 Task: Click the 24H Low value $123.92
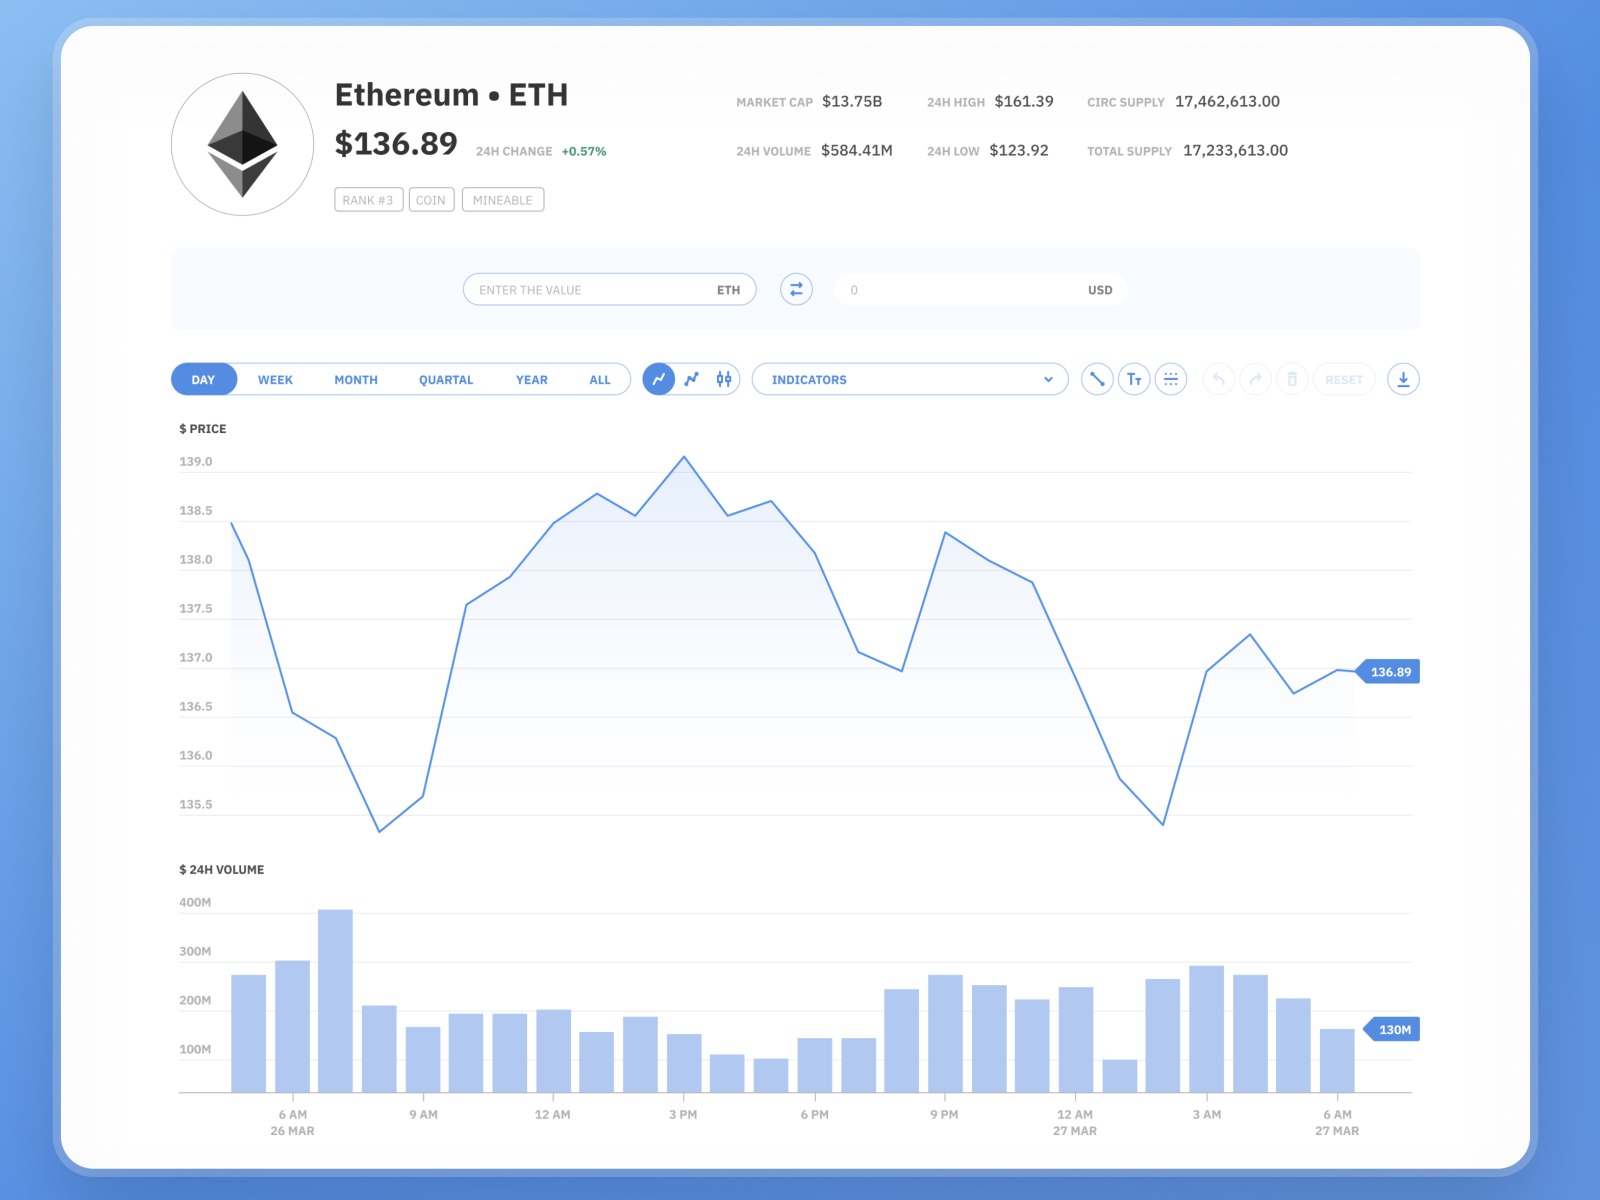coord(1019,151)
